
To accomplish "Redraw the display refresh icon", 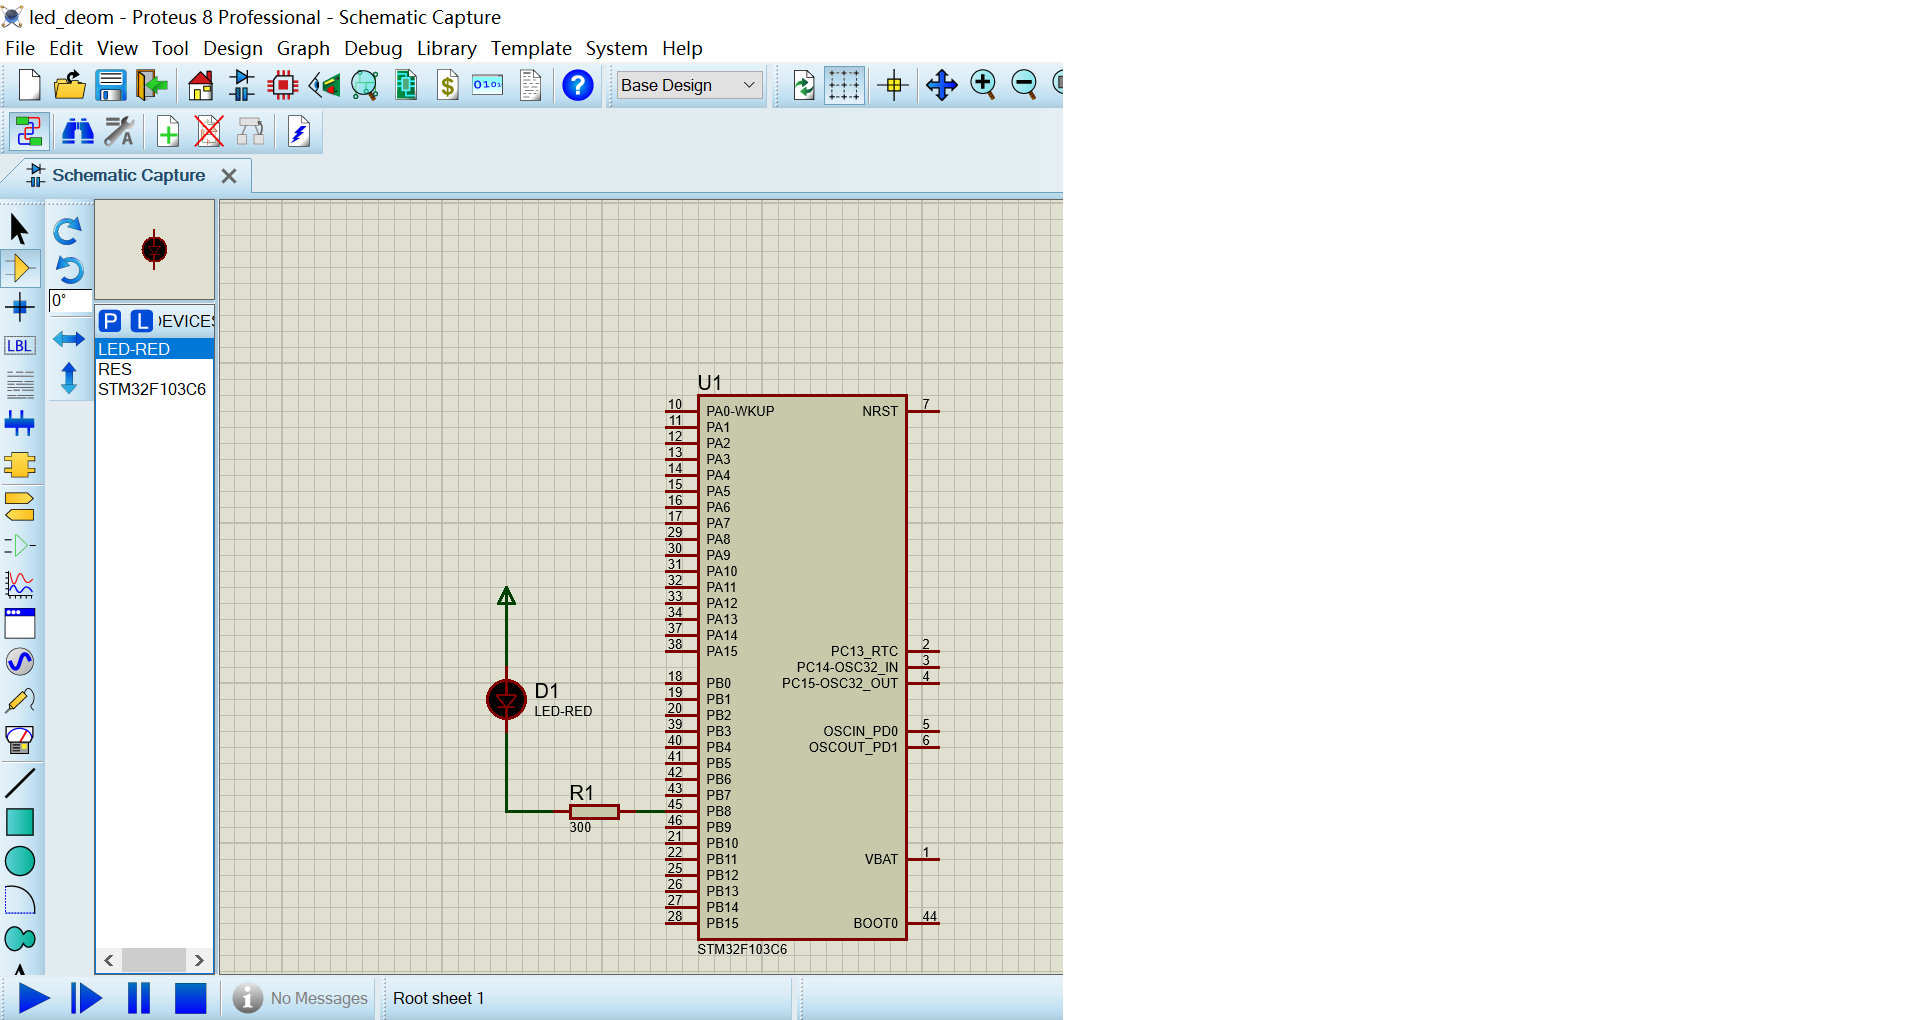I will (803, 85).
